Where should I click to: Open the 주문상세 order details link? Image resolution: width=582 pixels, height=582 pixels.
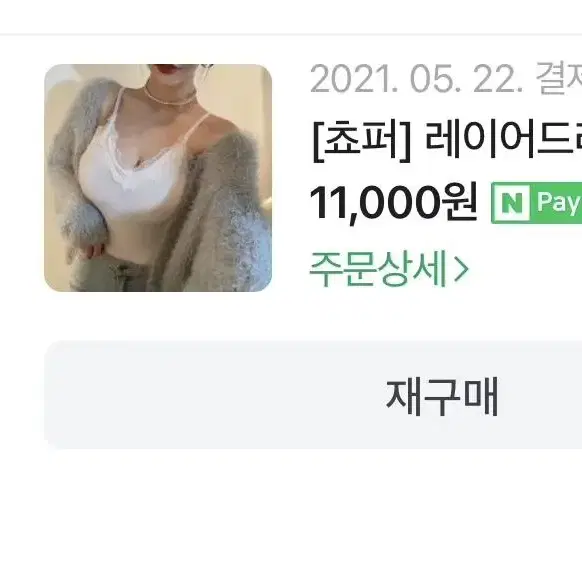tap(389, 269)
